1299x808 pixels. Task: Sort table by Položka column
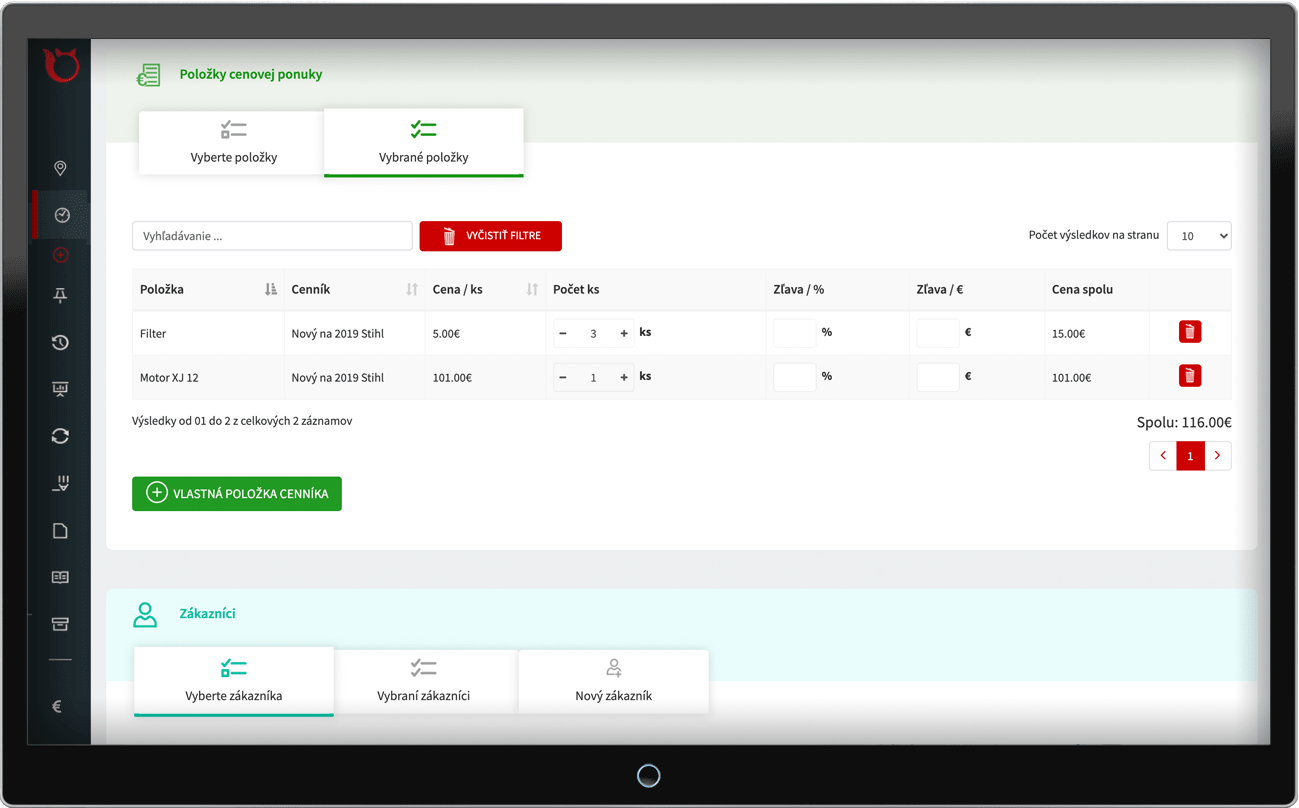coord(270,289)
